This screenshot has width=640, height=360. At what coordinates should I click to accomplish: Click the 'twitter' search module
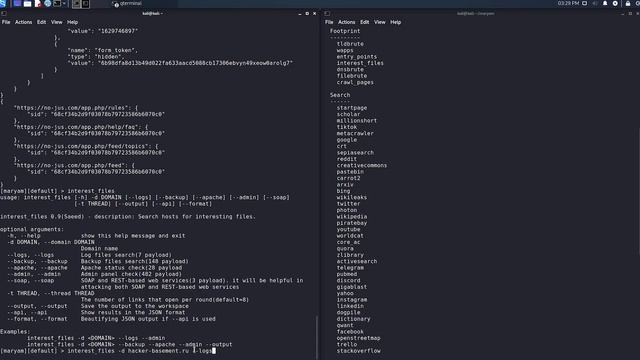(348, 204)
